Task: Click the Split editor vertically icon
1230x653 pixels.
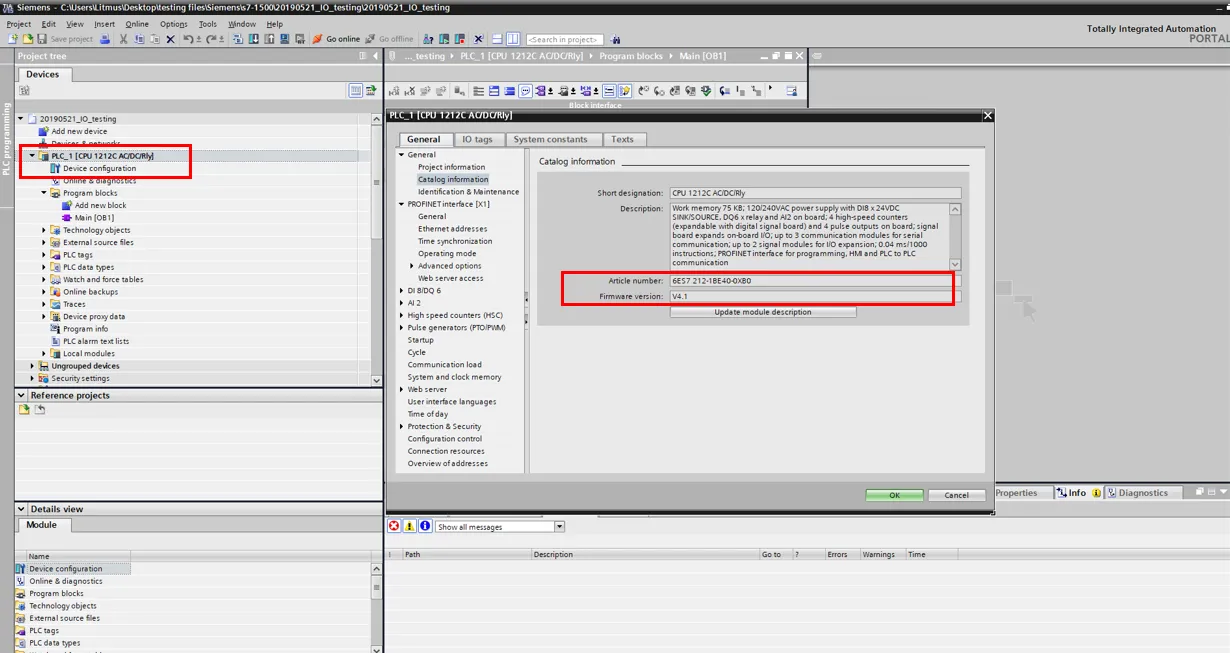Action: (513, 39)
